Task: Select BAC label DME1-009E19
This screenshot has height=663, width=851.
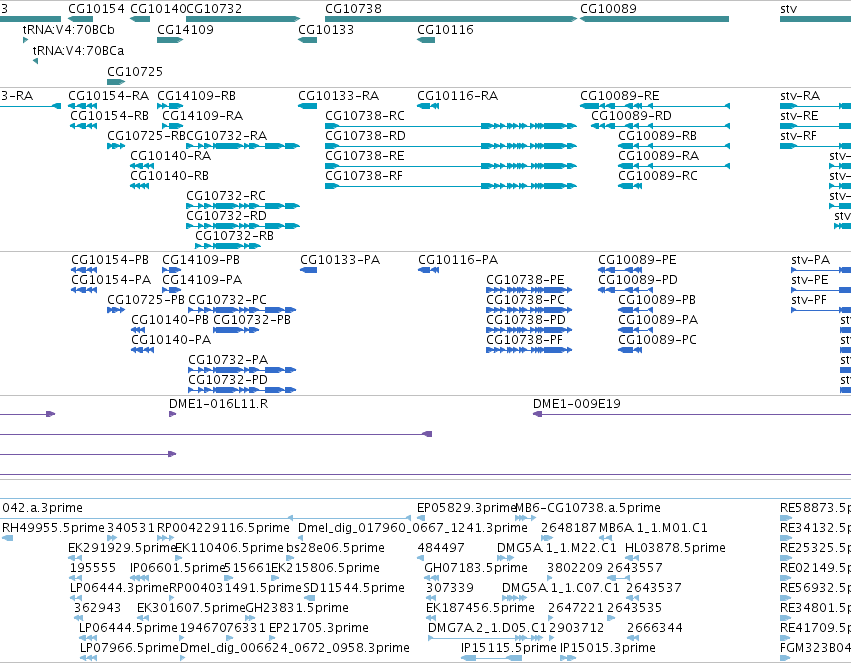Action: tap(576, 404)
